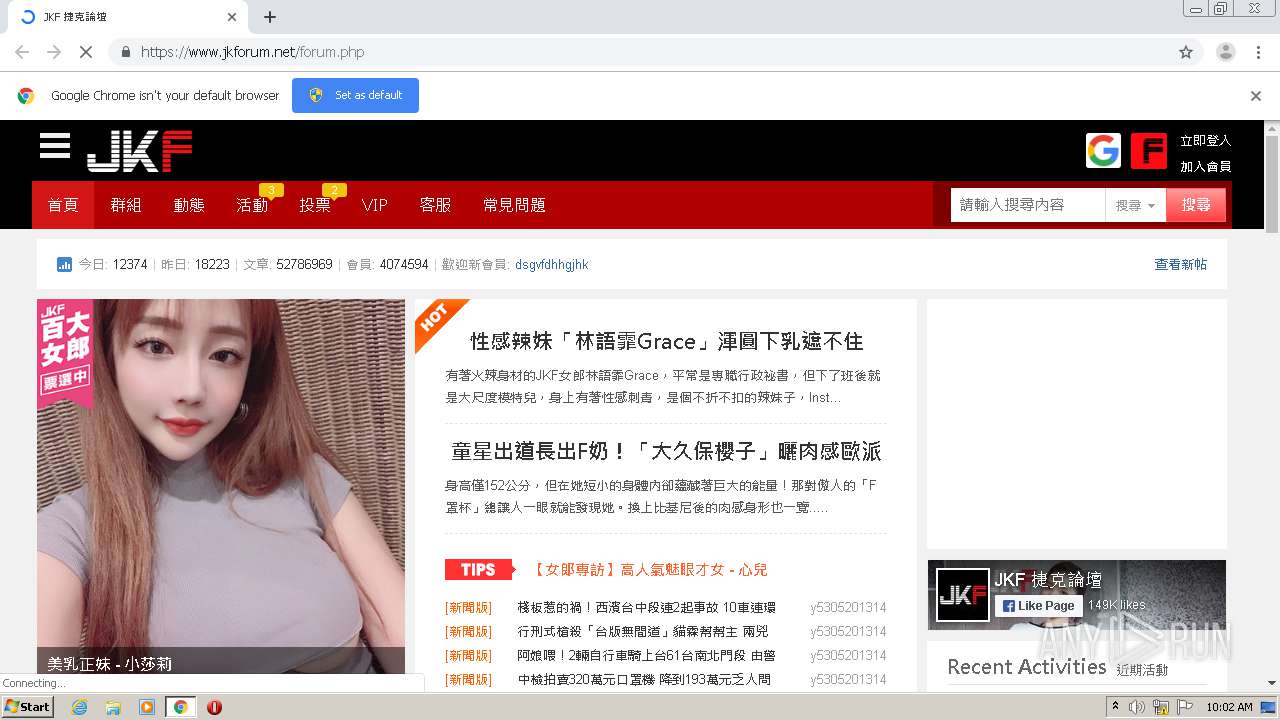Bookmark this page with the star icon
The image size is (1280, 720).
pos(1186,52)
